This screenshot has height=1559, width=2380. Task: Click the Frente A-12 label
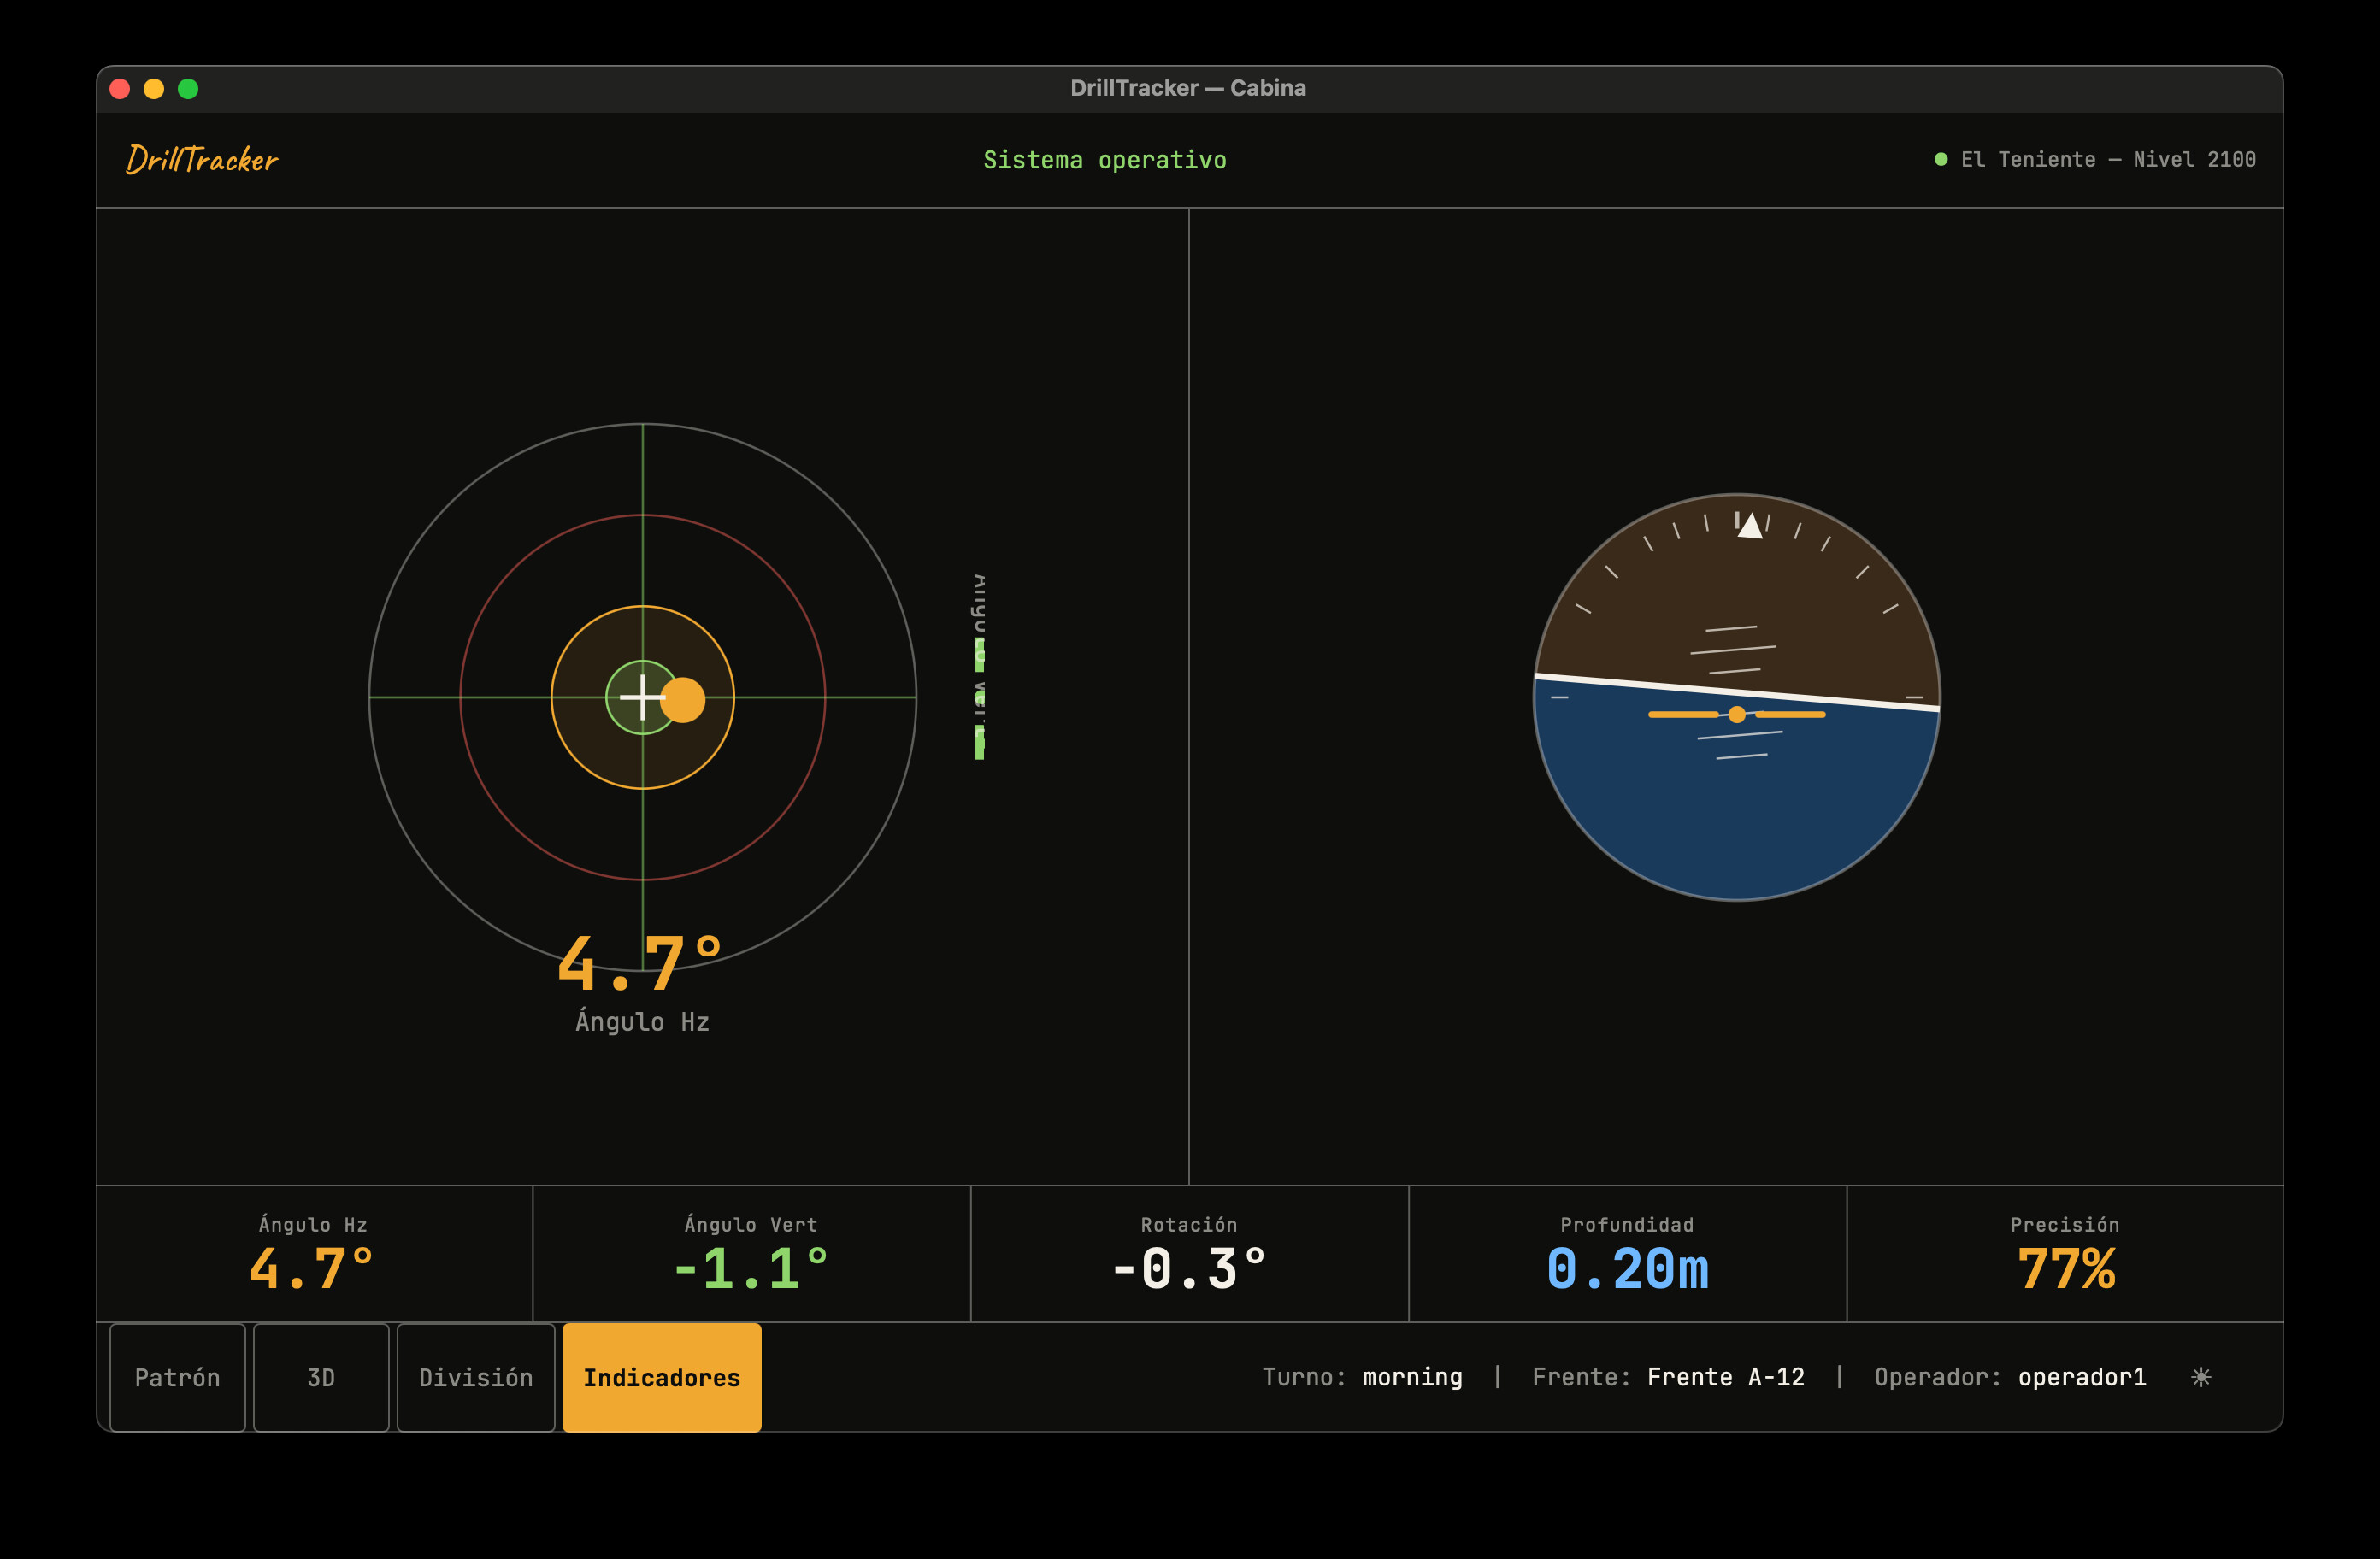click(1726, 1377)
